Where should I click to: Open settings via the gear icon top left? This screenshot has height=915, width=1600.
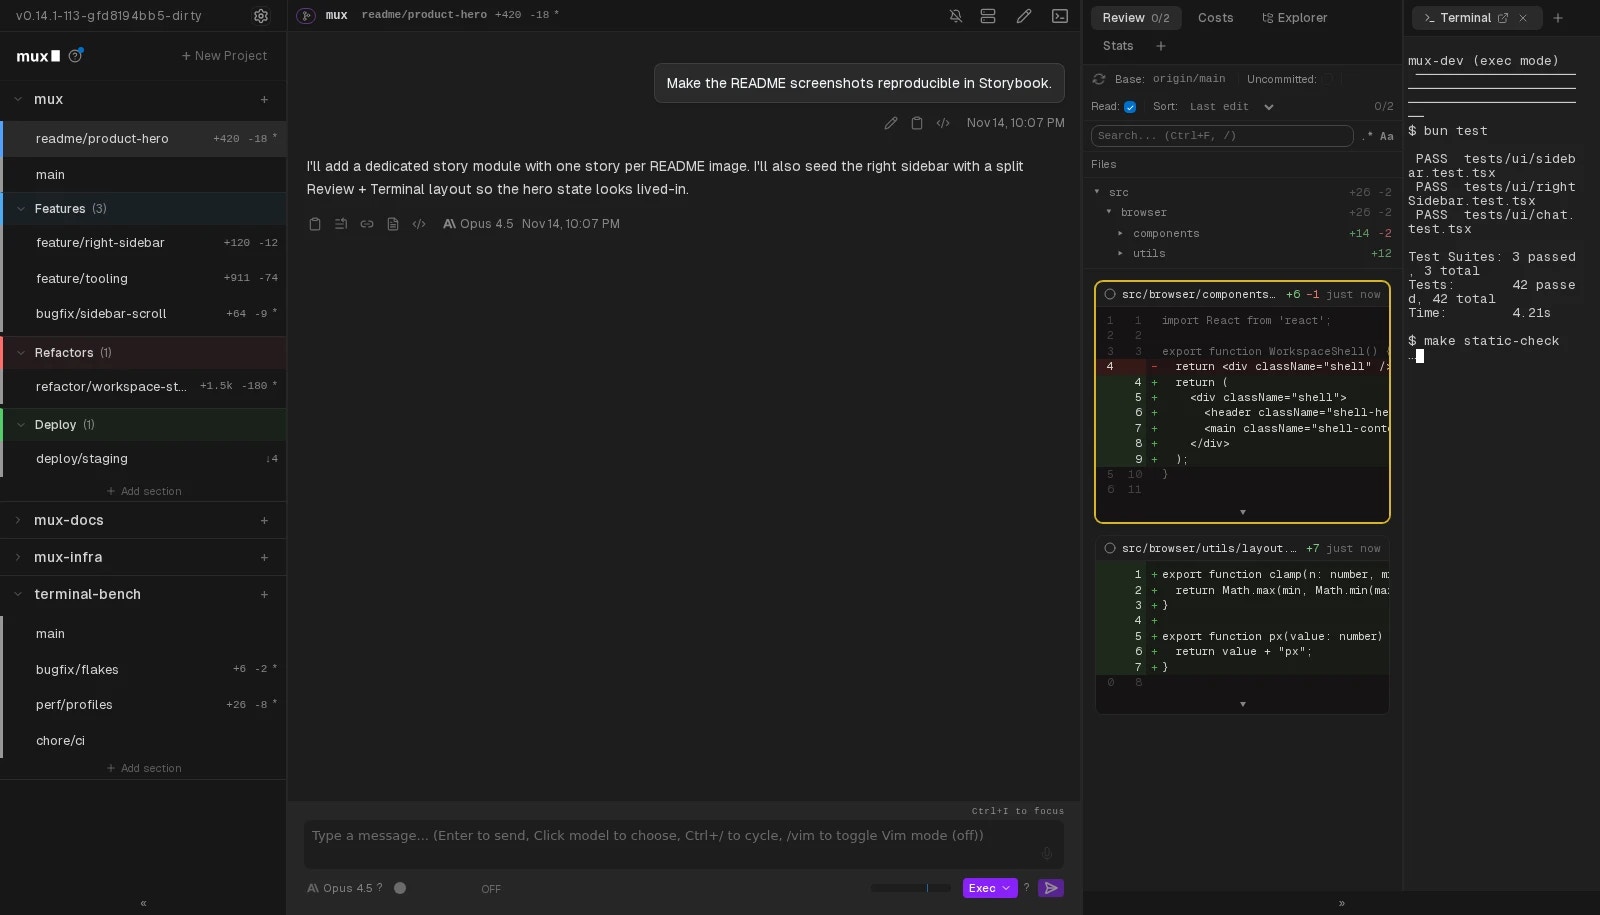[x=261, y=16]
